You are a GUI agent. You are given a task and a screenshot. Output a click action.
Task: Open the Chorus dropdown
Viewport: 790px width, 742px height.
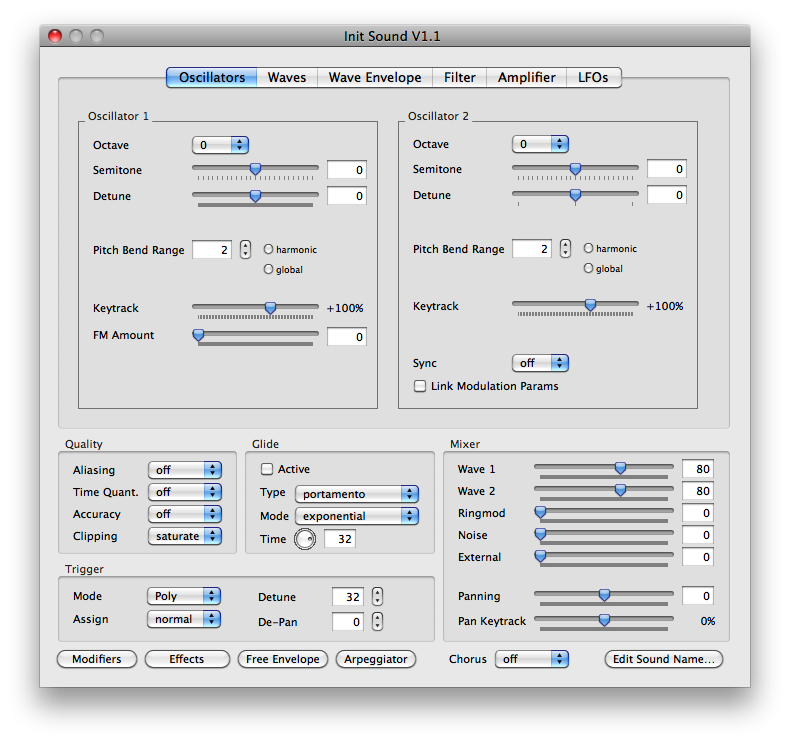pyautogui.click(x=532, y=659)
